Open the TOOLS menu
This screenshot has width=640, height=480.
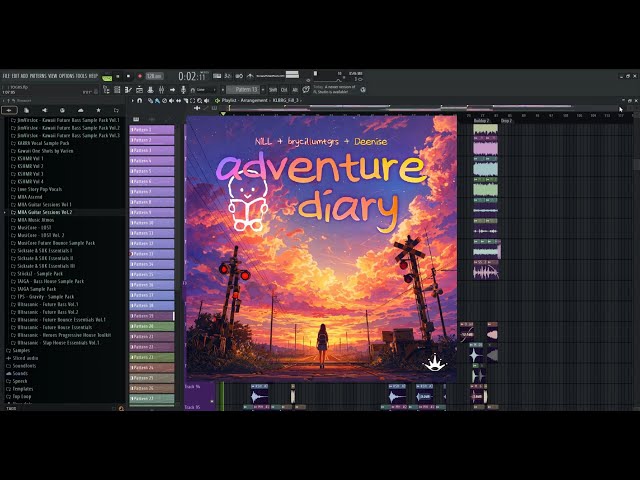point(82,76)
